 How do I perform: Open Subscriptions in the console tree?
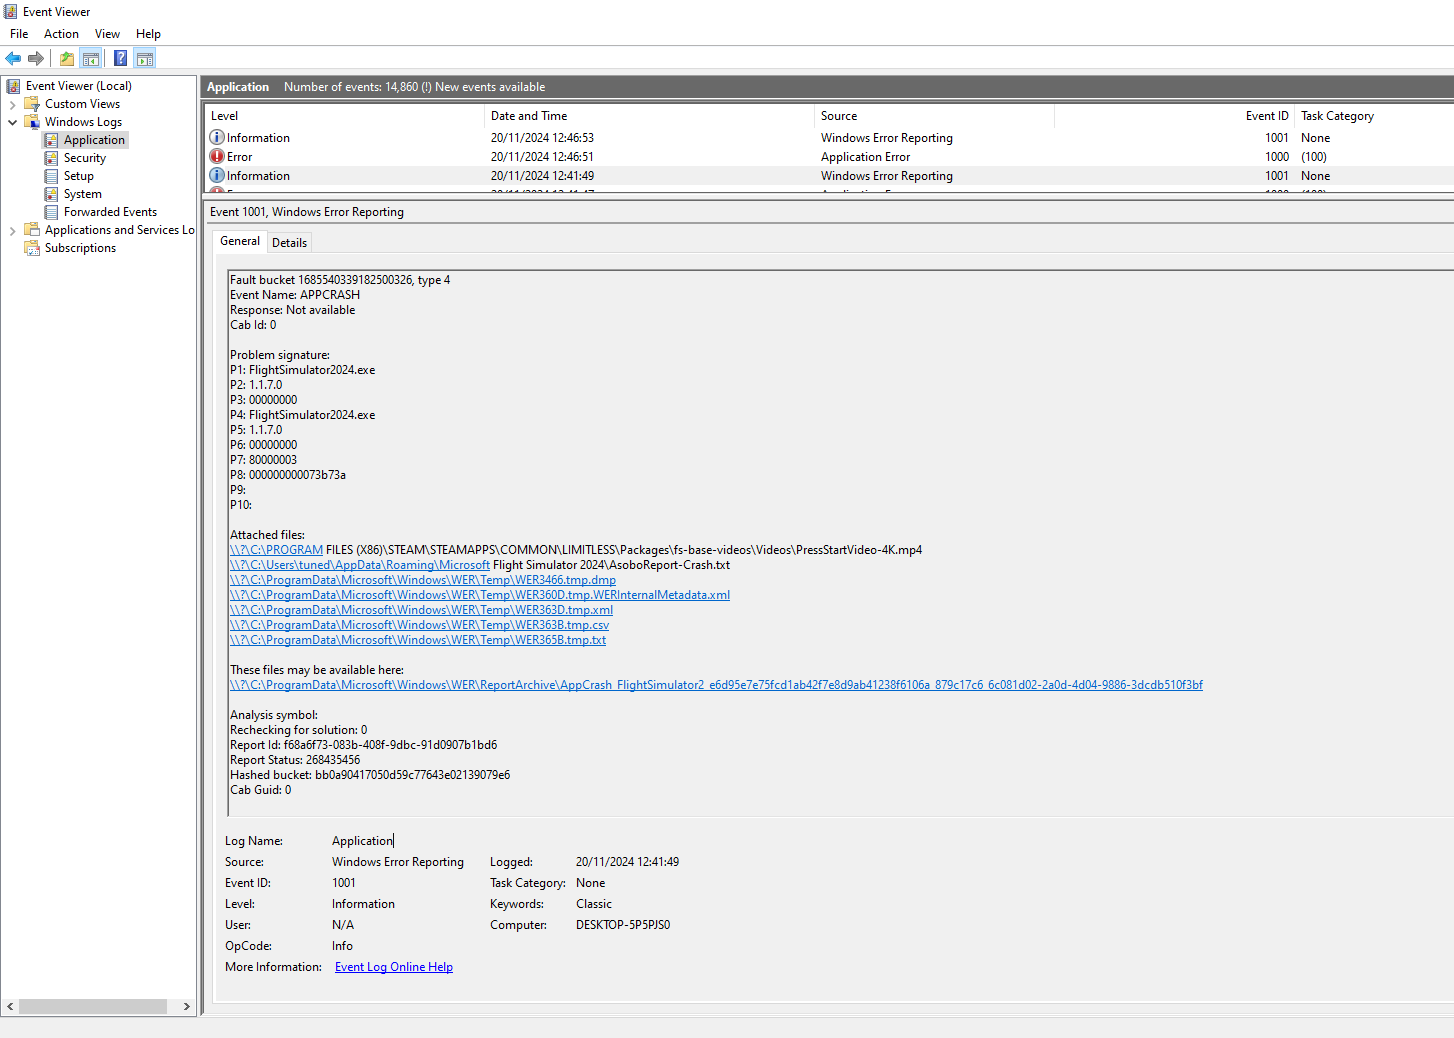coord(80,248)
